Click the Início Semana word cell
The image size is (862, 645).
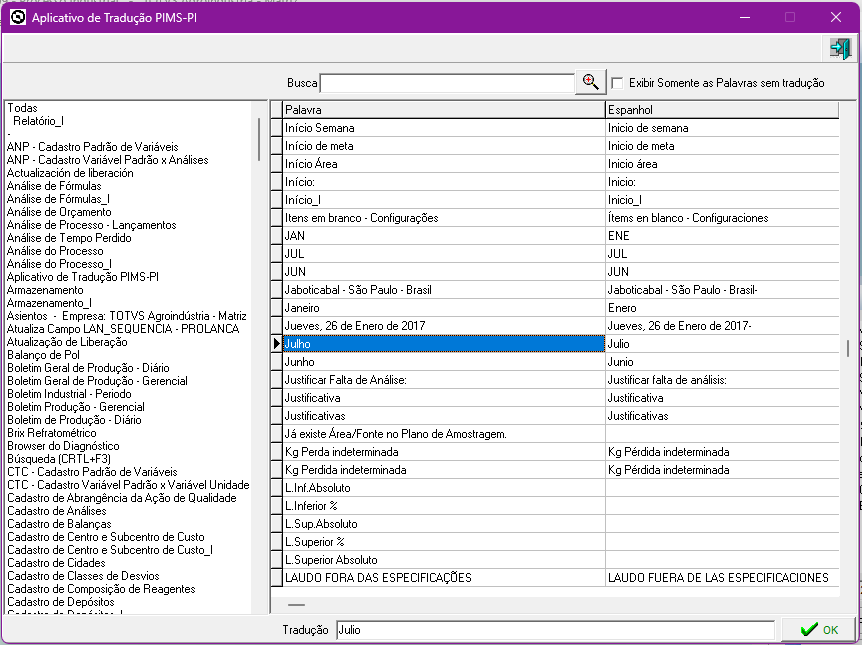pos(444,128)
